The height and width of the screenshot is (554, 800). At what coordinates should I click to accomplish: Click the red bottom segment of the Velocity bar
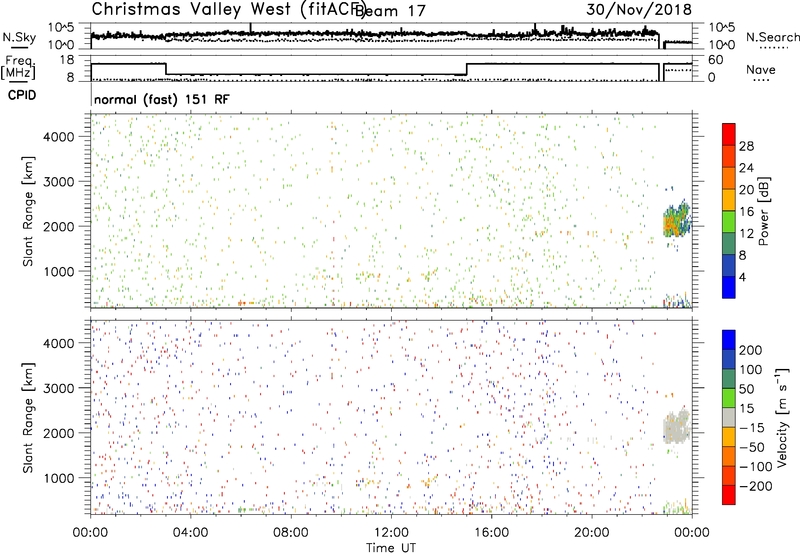[x=729, y=495]
